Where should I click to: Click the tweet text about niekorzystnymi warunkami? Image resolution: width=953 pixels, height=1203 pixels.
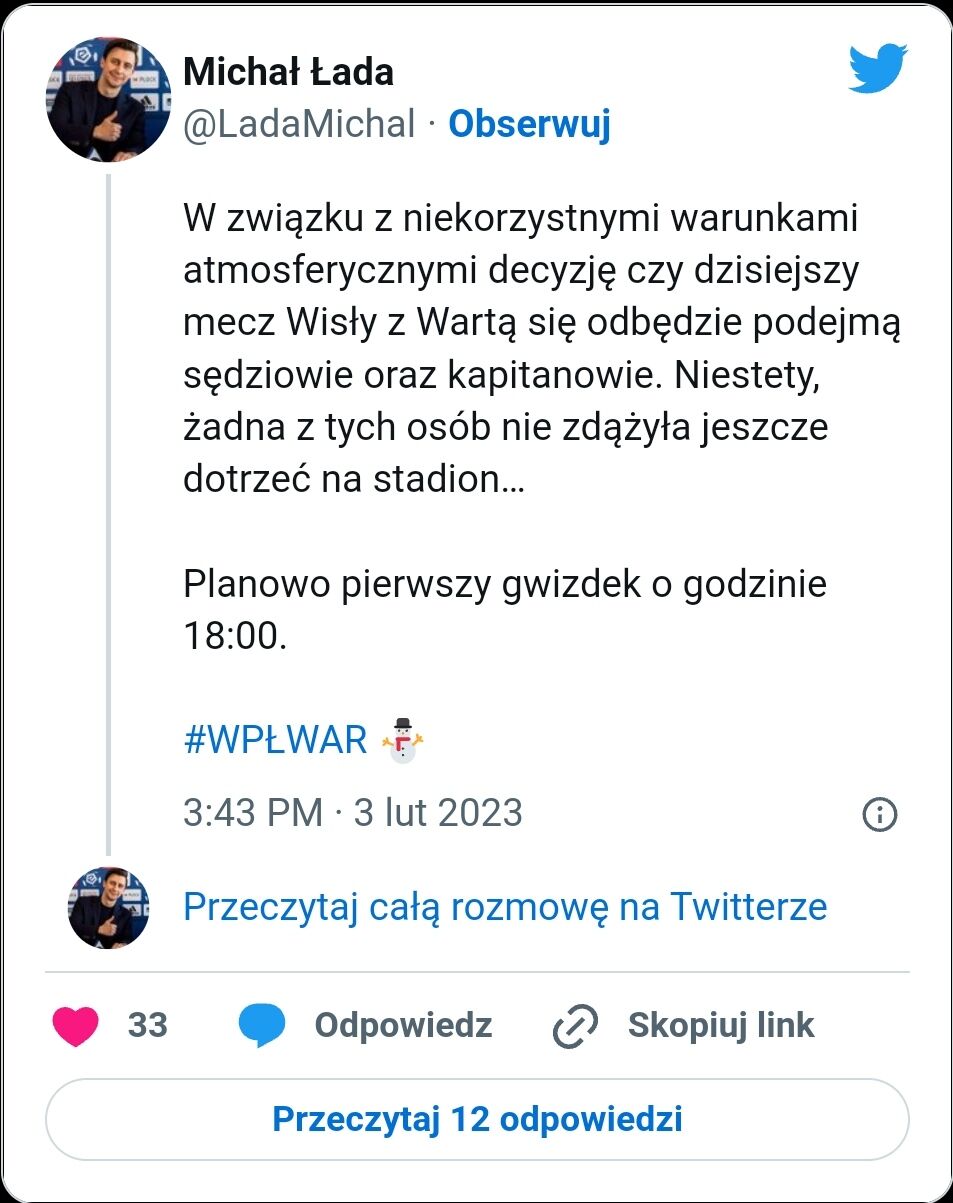click(542, 349)
